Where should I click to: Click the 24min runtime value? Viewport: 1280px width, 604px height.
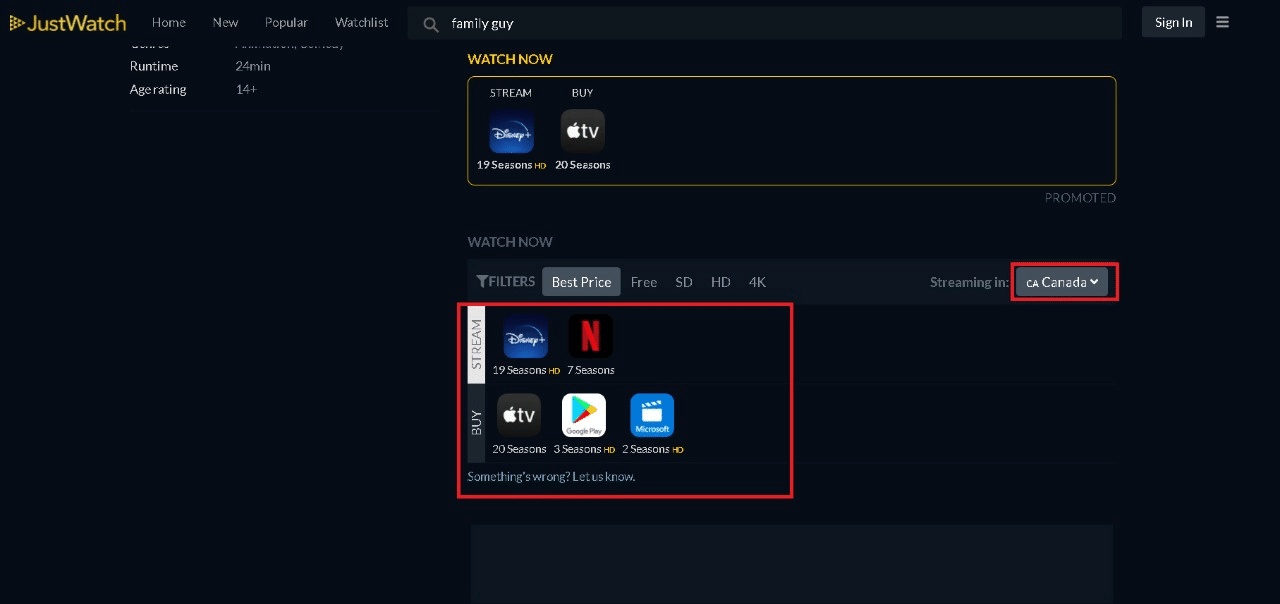pyautogui.click(x=253, y=66)
